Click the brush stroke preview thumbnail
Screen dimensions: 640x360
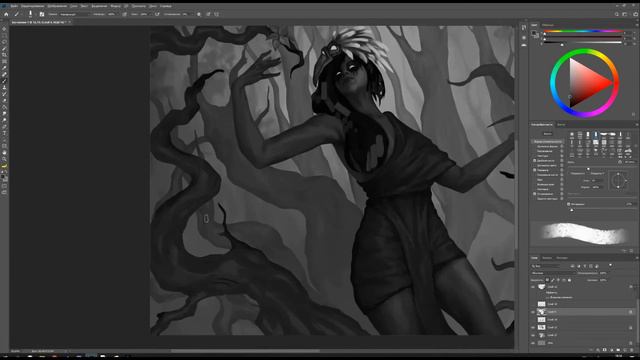(x=584, y=234)
